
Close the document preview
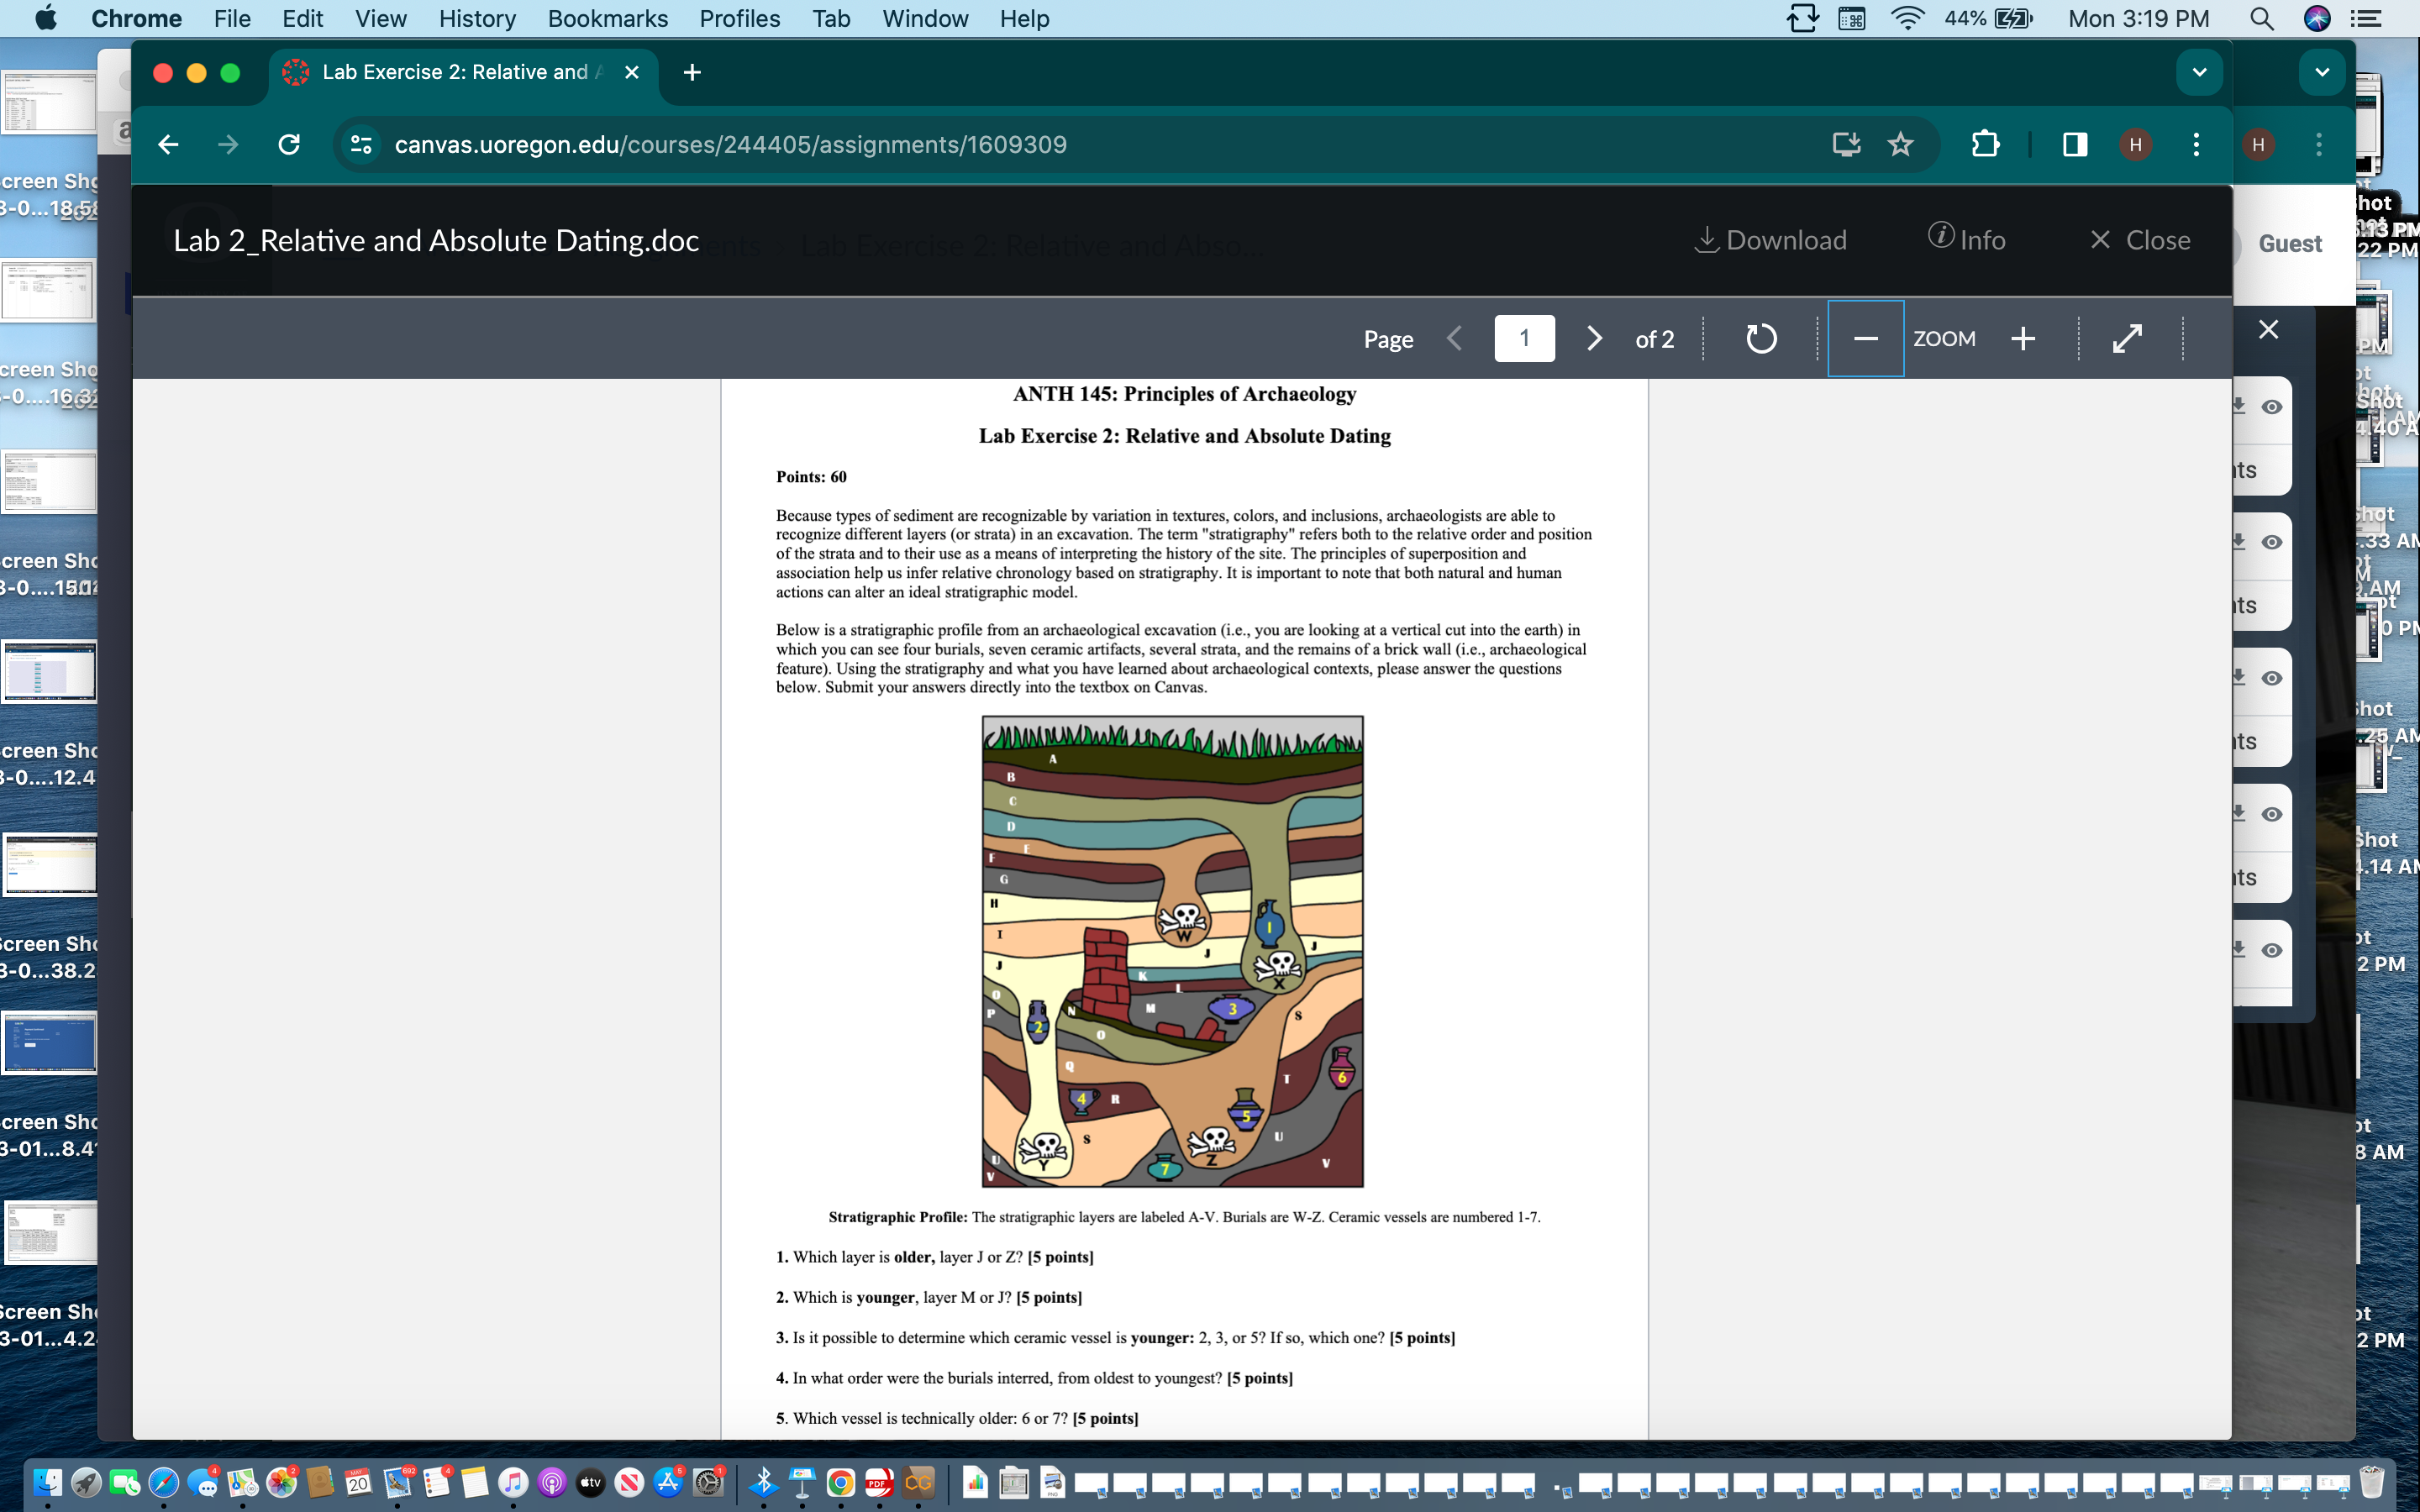pos(2140,240)
